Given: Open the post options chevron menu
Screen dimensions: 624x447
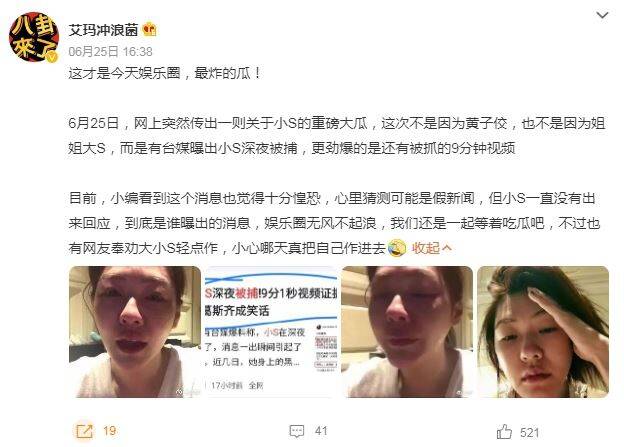Looking at the screenshot, I should (x=602, y=16).
